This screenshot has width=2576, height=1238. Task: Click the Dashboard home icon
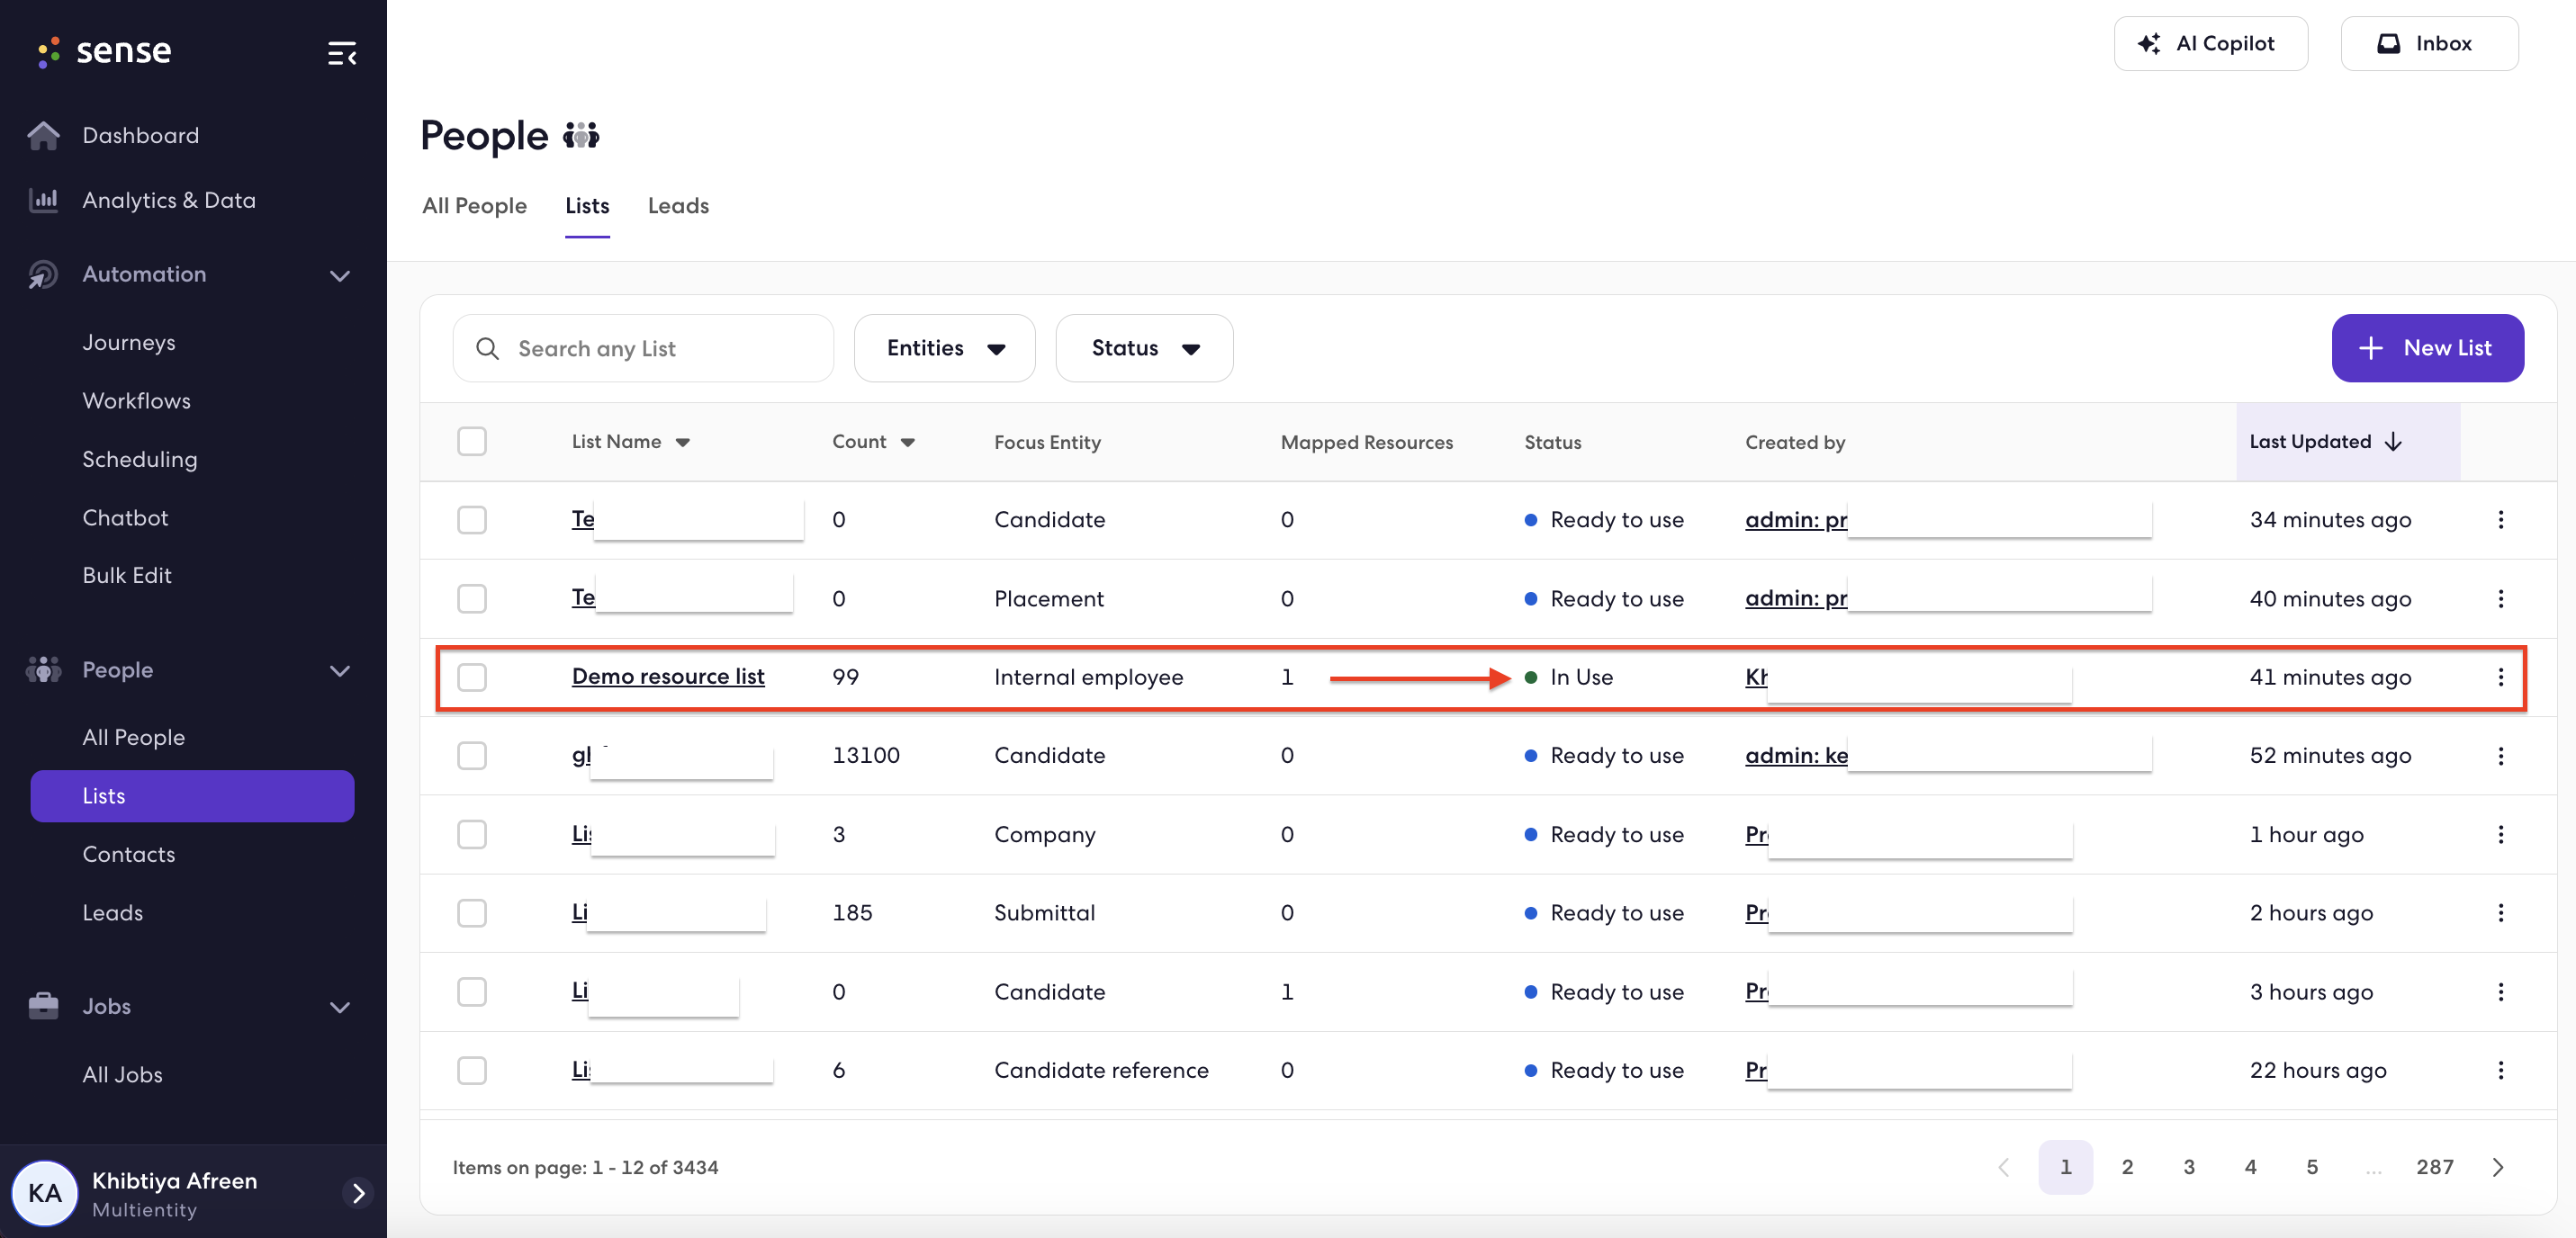(x=43, y=135)
